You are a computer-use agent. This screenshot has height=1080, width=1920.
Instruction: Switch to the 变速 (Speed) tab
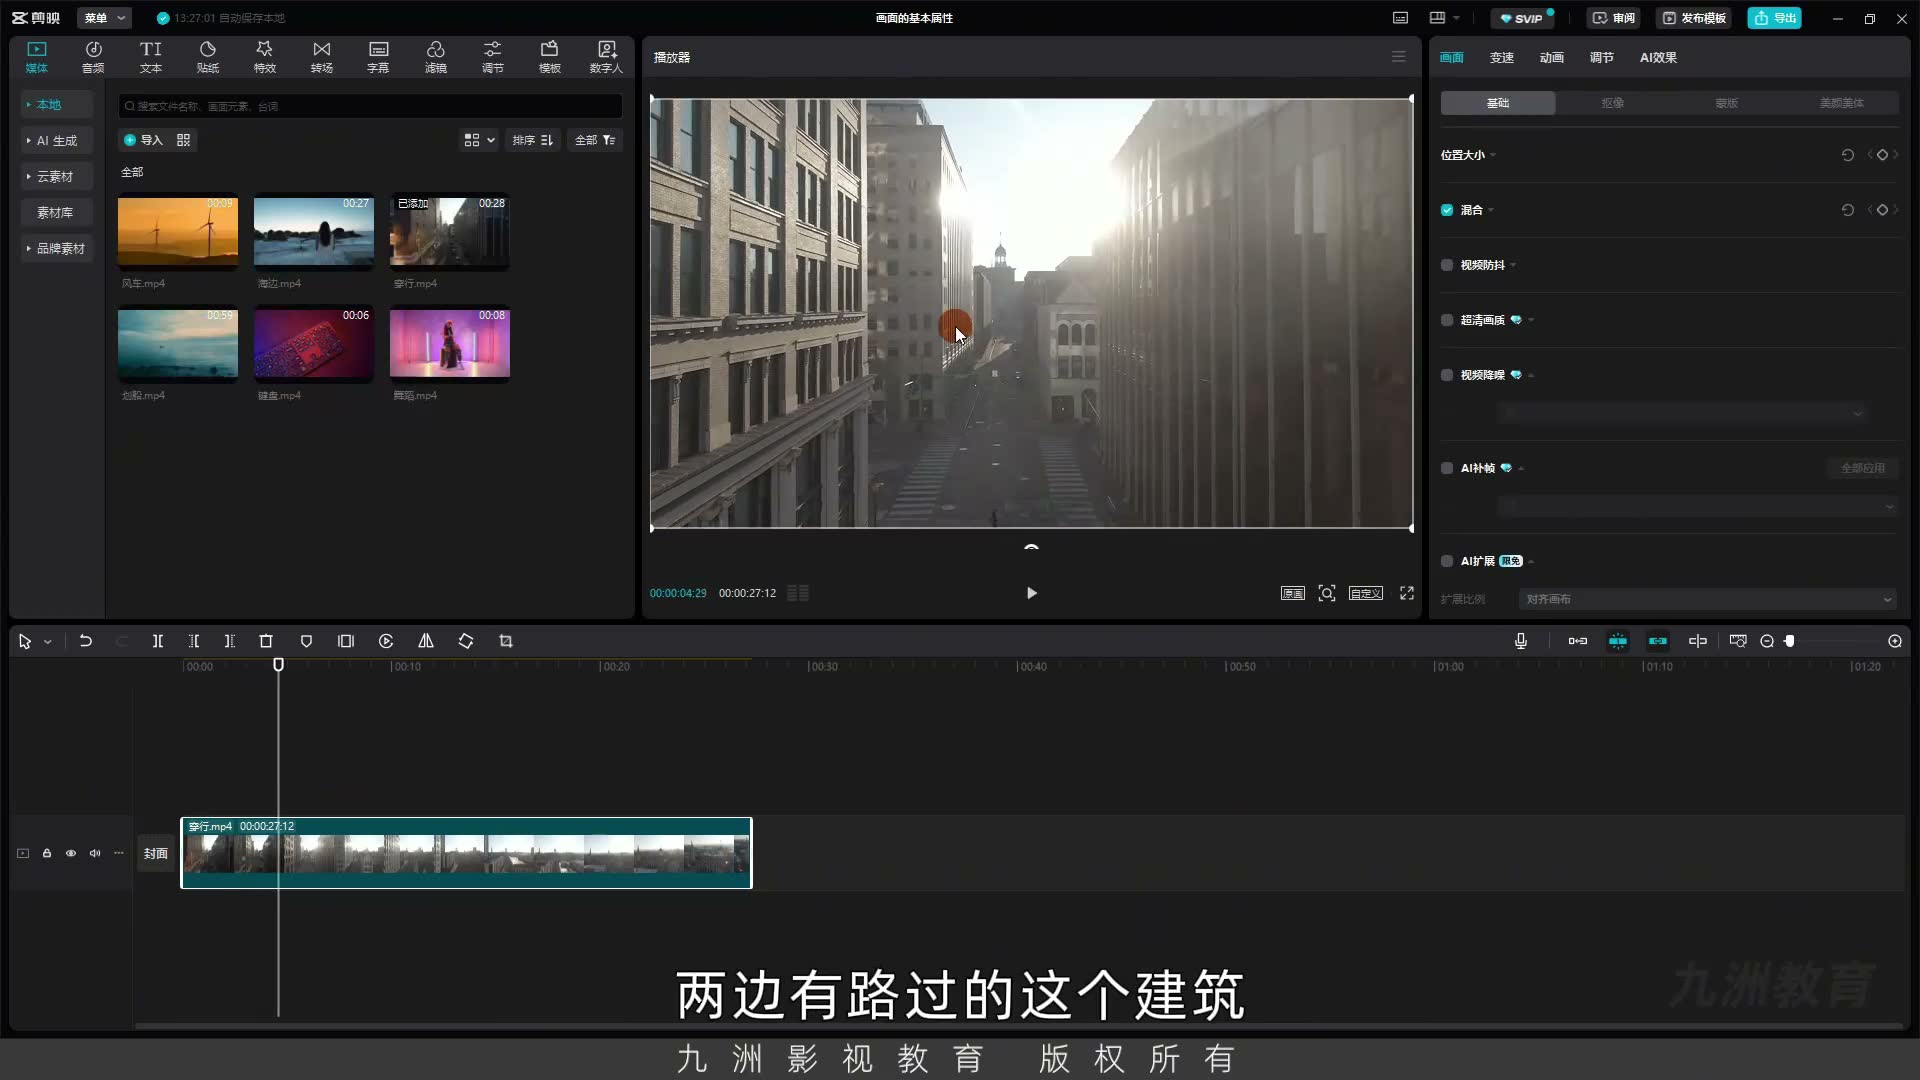(x=1502, y=57)
